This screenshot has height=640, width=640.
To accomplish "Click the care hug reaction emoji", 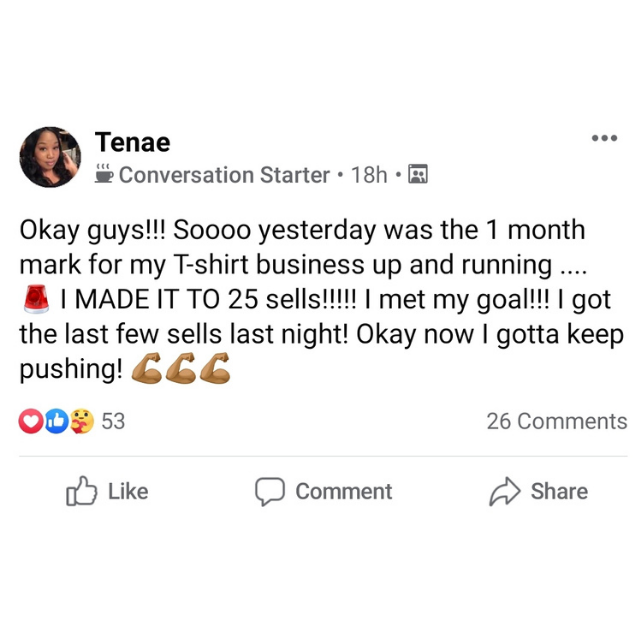I will point(82,421).
